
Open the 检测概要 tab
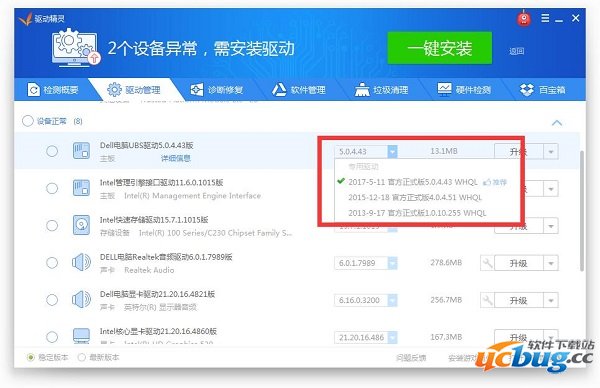point(53,90)
